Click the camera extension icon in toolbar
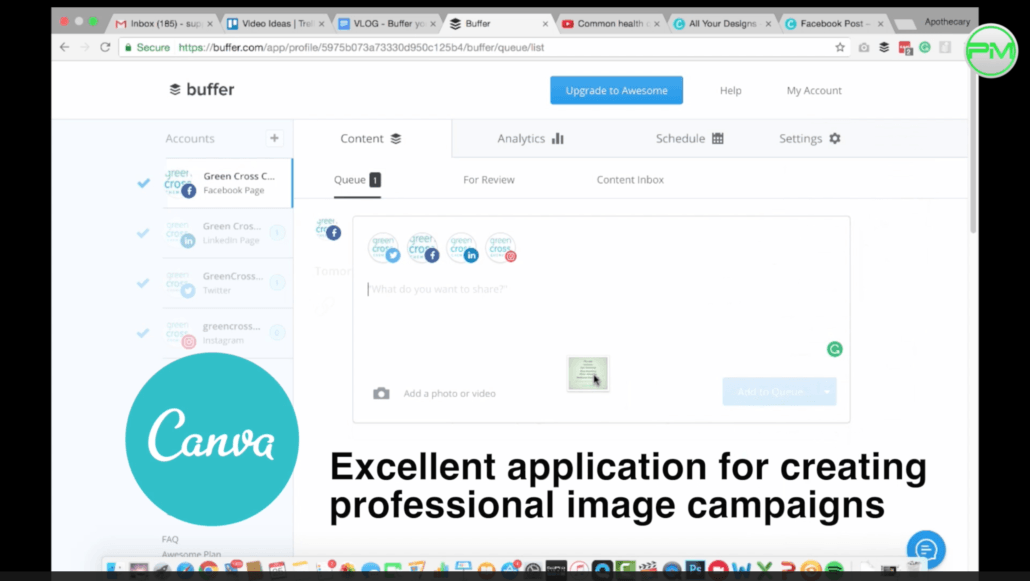Image resolution: width=1030 pixels, height=581 pixels. 864,47
